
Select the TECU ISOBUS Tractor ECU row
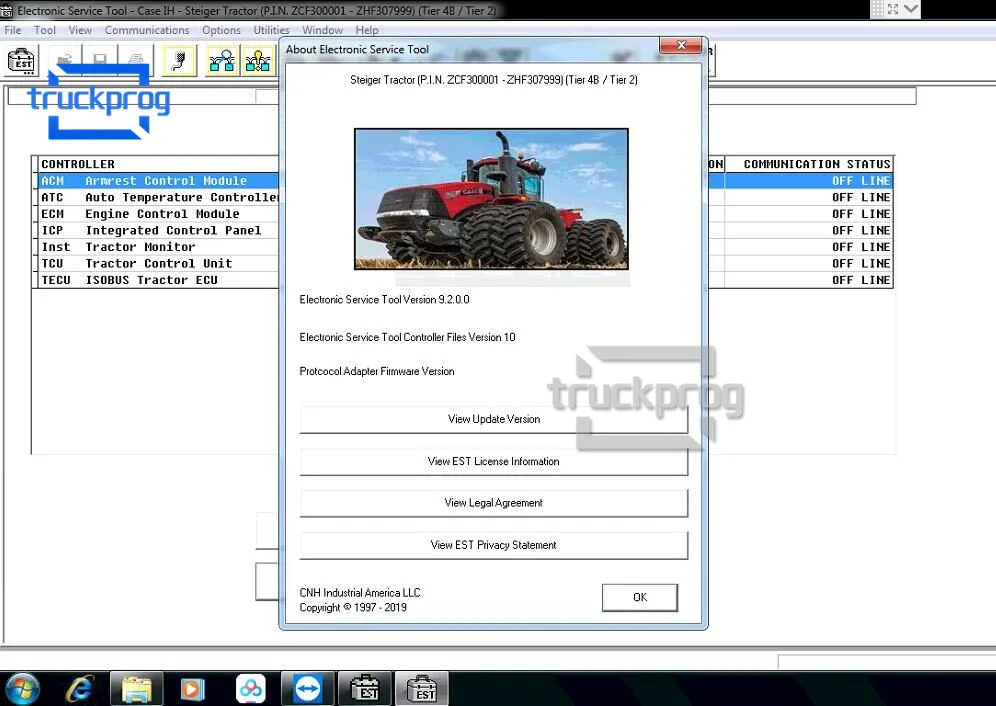(158, 280)
